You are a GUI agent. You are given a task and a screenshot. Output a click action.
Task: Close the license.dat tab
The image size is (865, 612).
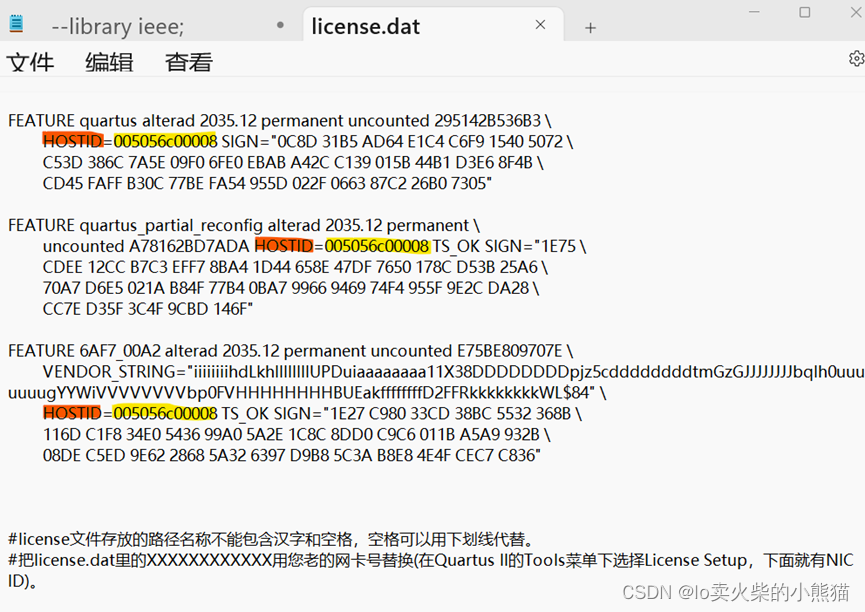coord(540,26)
